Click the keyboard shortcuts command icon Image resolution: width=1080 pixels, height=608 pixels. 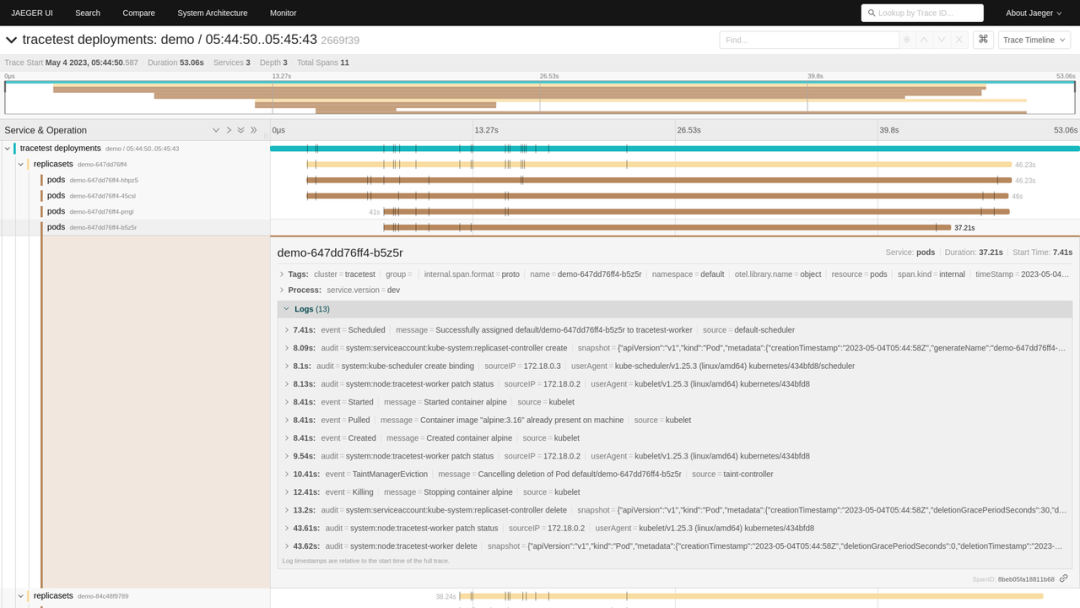pyautogui.click(x=984, y=40)
